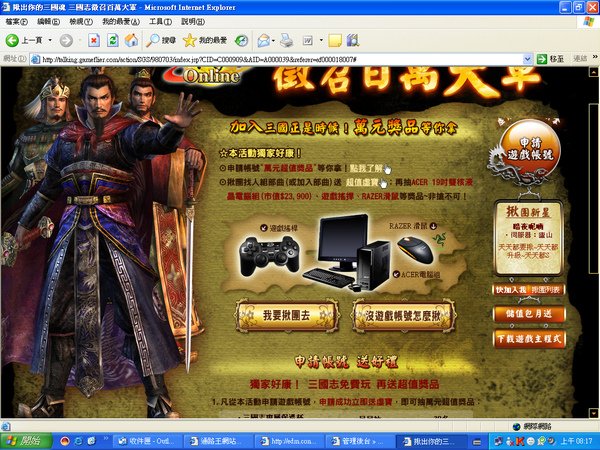Open the 檢視(V) menu
Image resolution: width=600 pixels, height=450 pixels.
click(x=81, y=22)
